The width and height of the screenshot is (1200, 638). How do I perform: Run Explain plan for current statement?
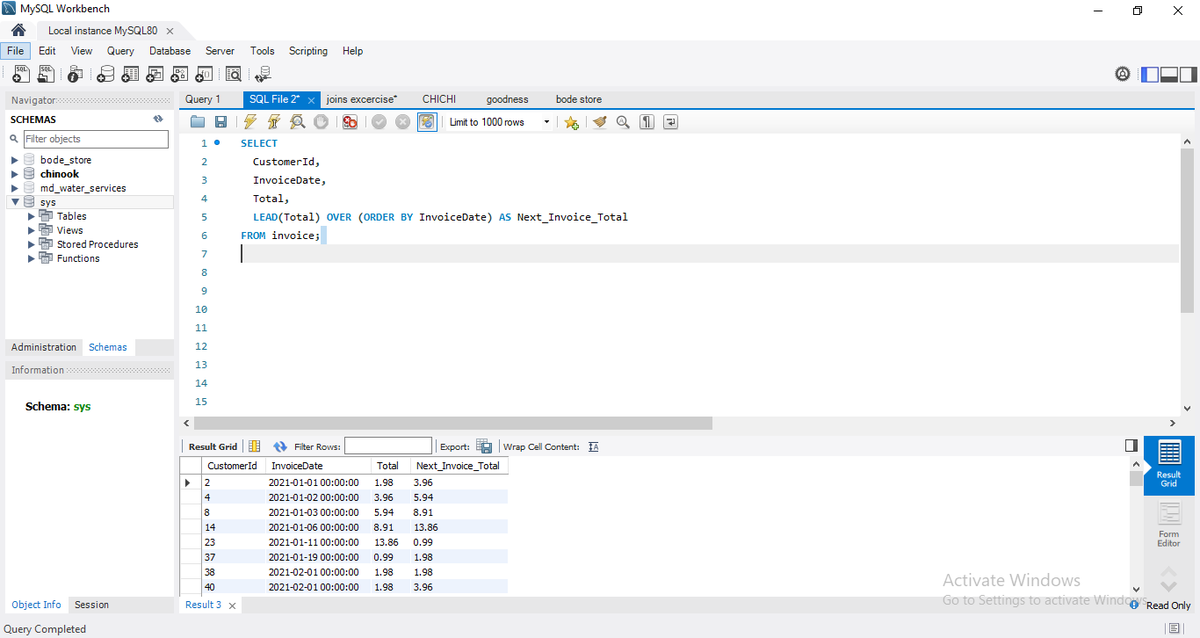pos(297,122)
